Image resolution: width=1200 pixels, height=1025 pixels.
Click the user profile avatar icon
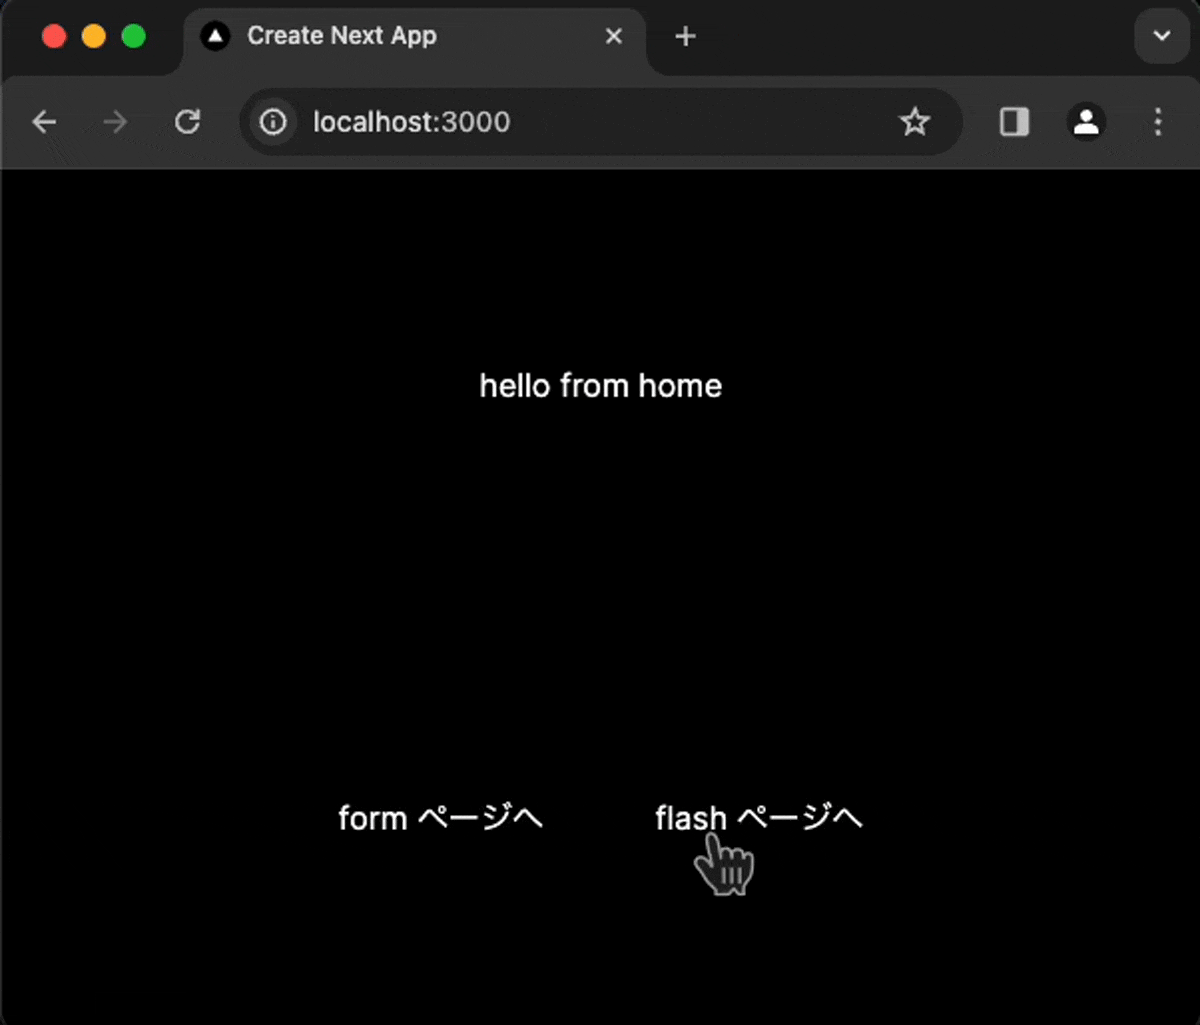(1085, 122)
